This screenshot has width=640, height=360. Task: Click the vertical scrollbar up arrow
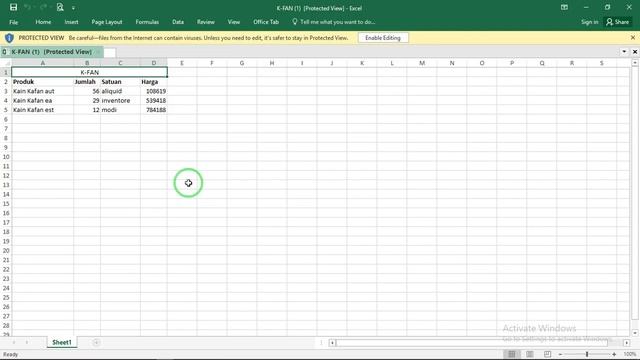point(635,63)
